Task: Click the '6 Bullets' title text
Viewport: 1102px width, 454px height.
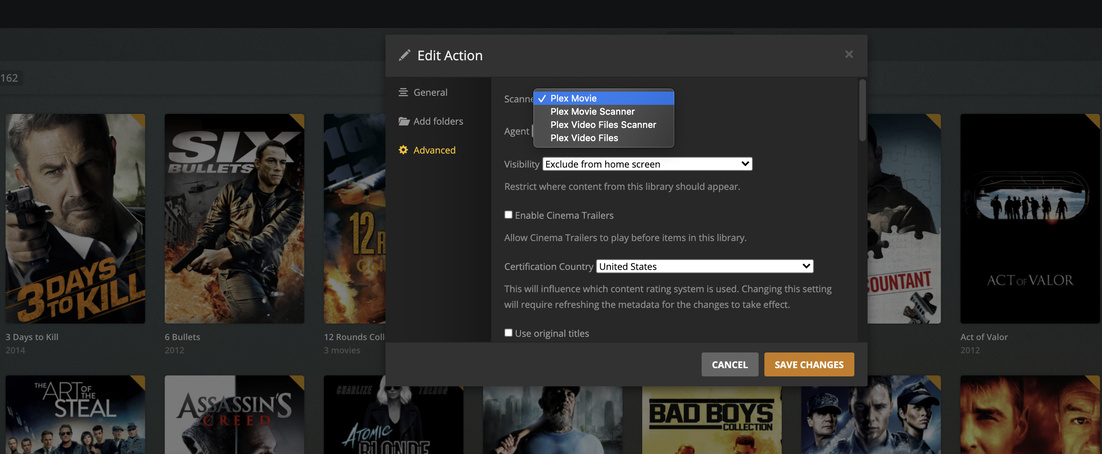Action: (x=182, y=337)
